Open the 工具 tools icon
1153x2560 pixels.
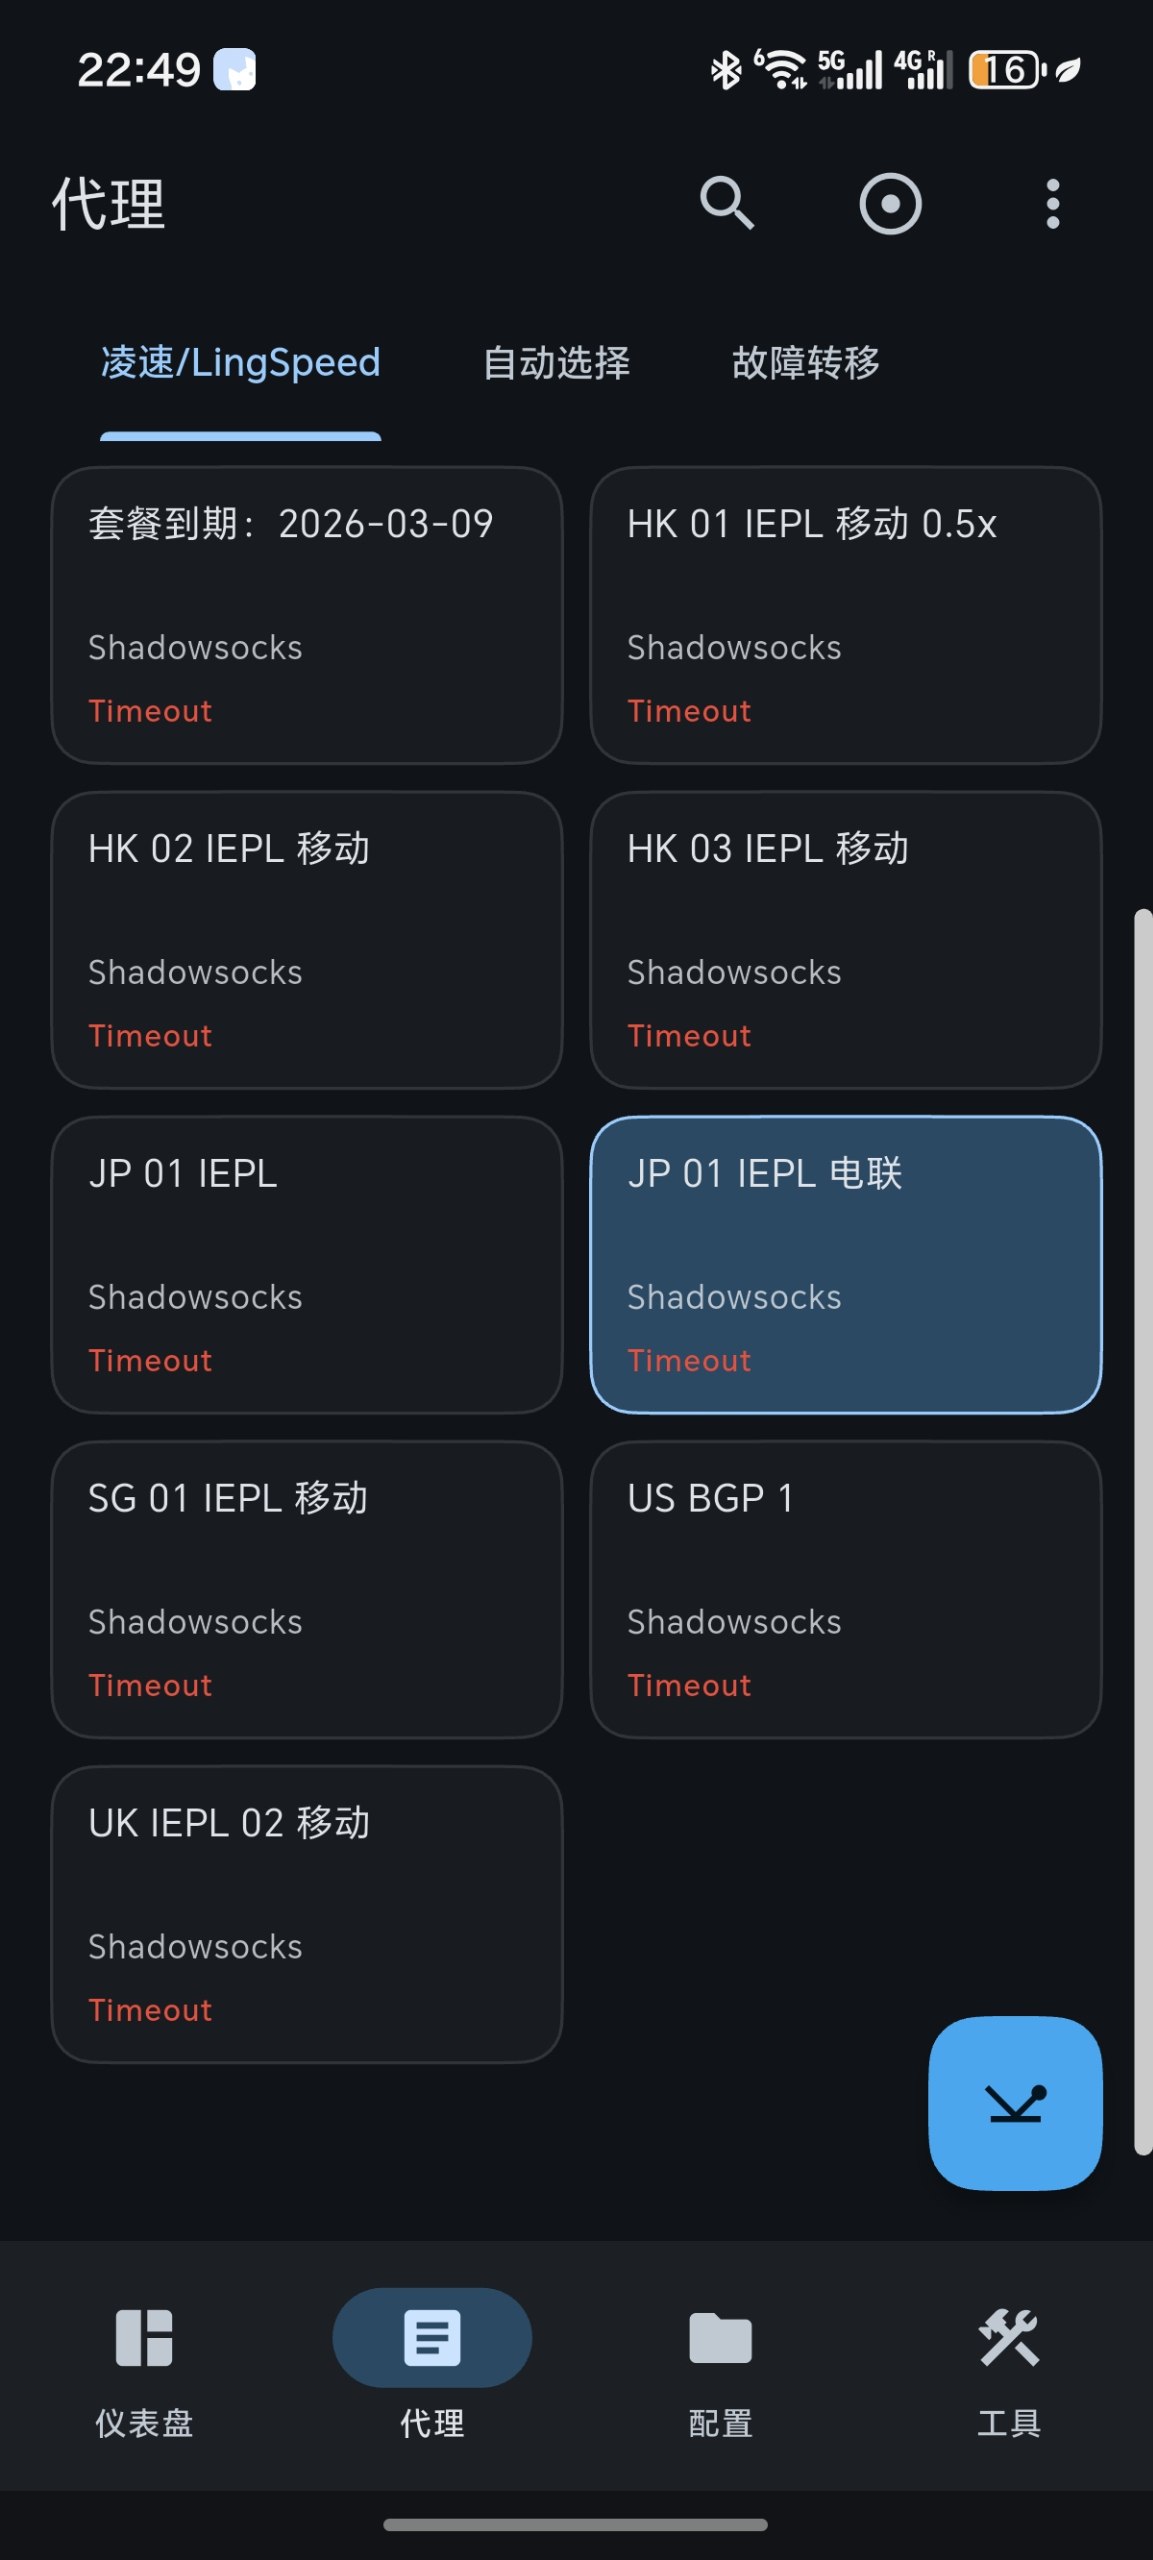(1008, 2338)
